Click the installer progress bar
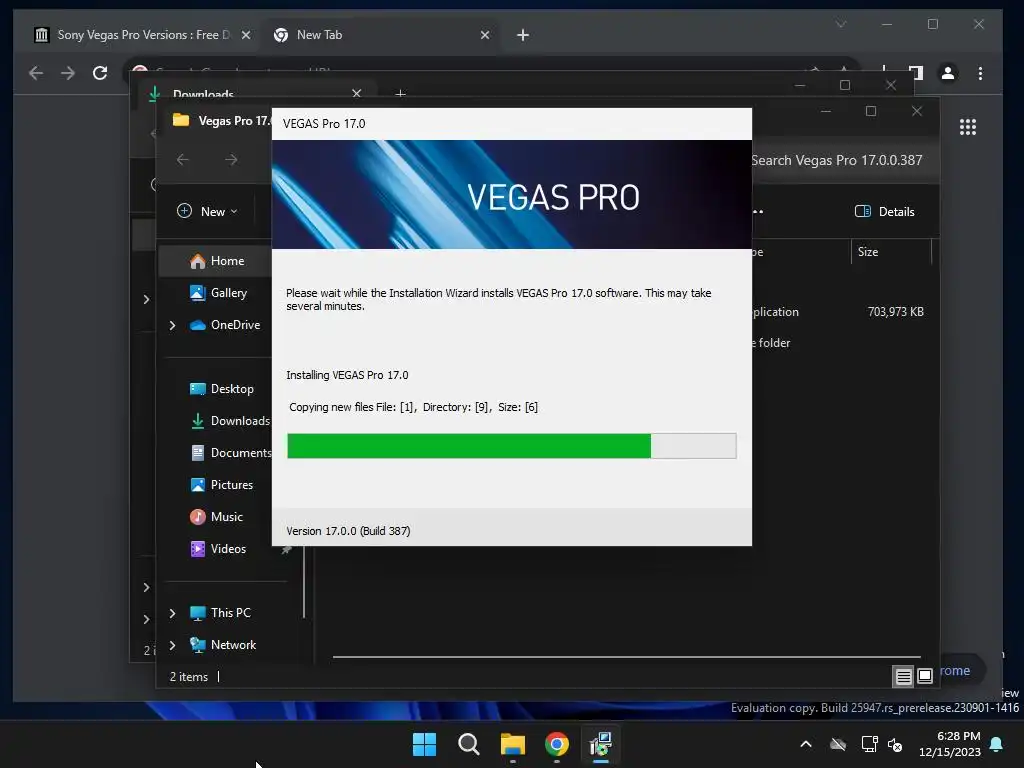Viewport: 1024px width, 768px height. (x=511, y=446)
